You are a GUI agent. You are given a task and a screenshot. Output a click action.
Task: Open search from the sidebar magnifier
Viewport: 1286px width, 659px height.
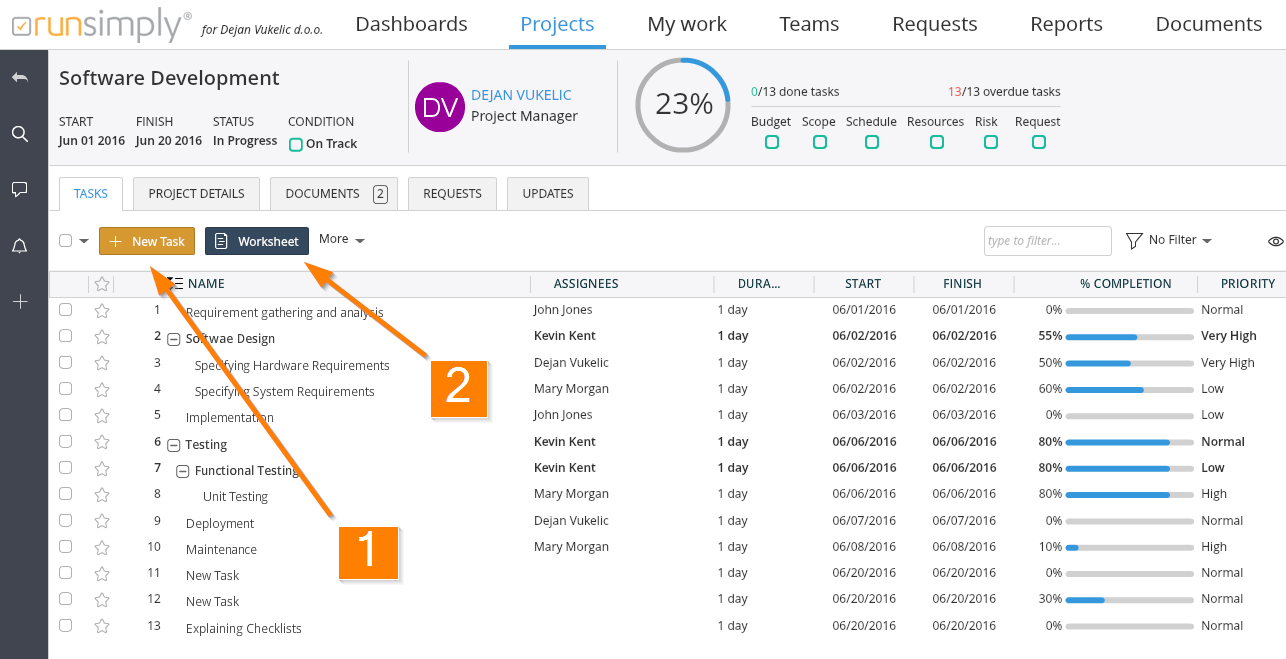[20, 134]
